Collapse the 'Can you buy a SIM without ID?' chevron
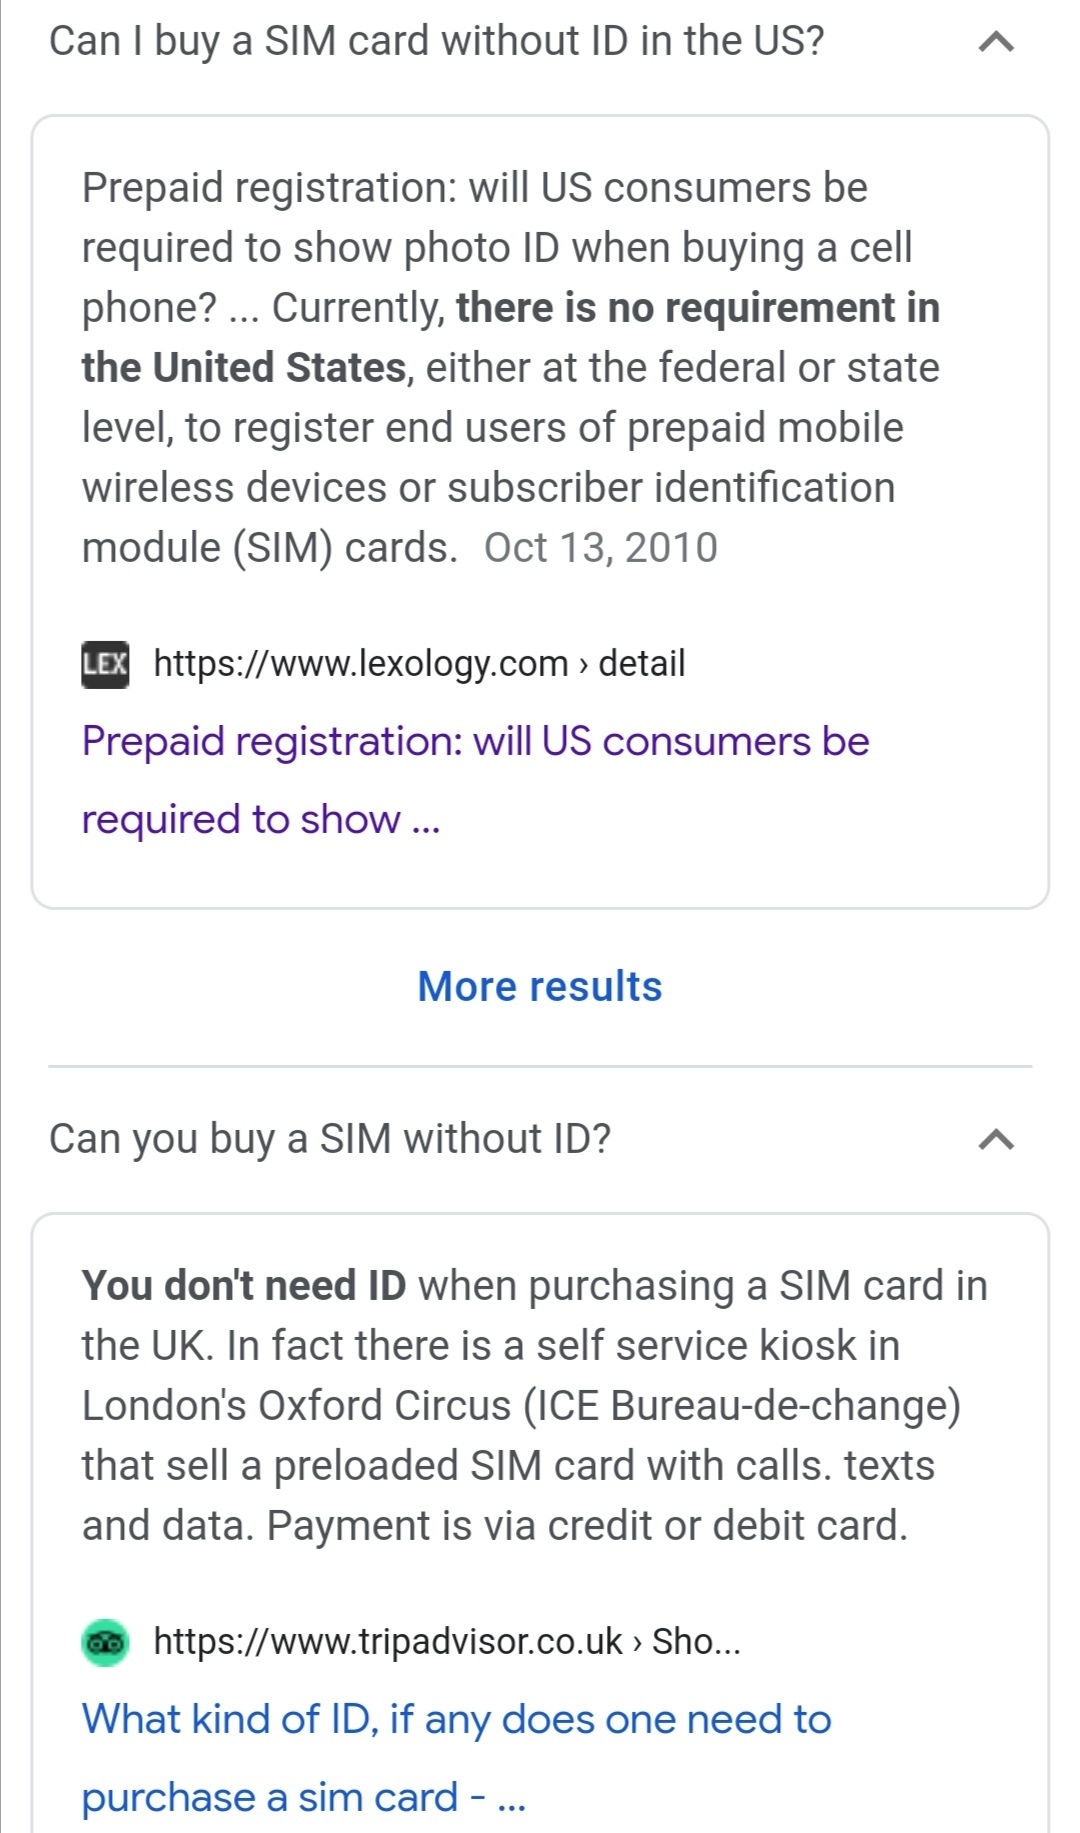This screenshot has width=1080, height=1833. [996, 1139]
